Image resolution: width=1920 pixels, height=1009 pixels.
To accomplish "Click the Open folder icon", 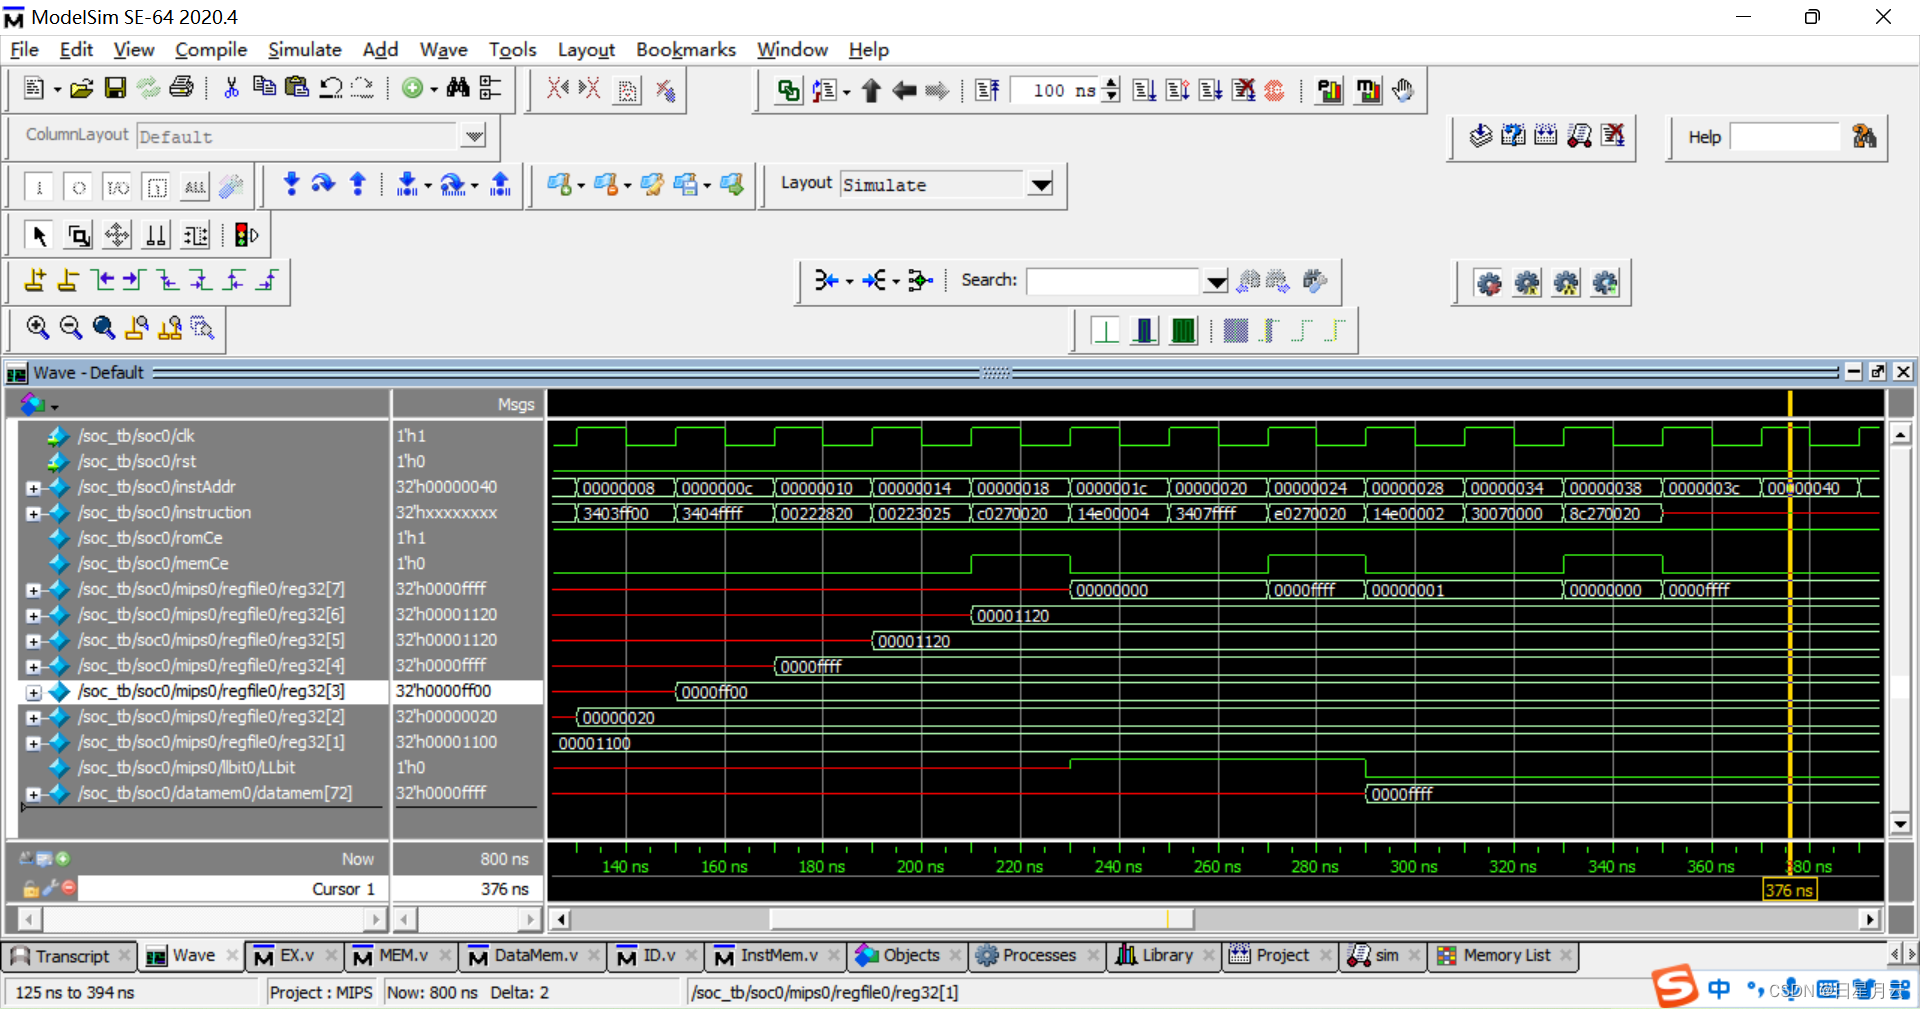I will (x=82, y=88).
